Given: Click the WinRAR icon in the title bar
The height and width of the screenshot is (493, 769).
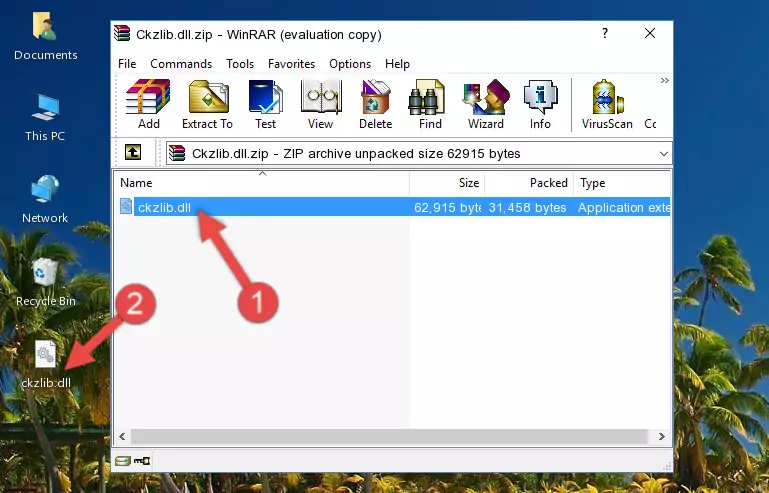Looking at the screenshot, I should (x=122, y=33).
